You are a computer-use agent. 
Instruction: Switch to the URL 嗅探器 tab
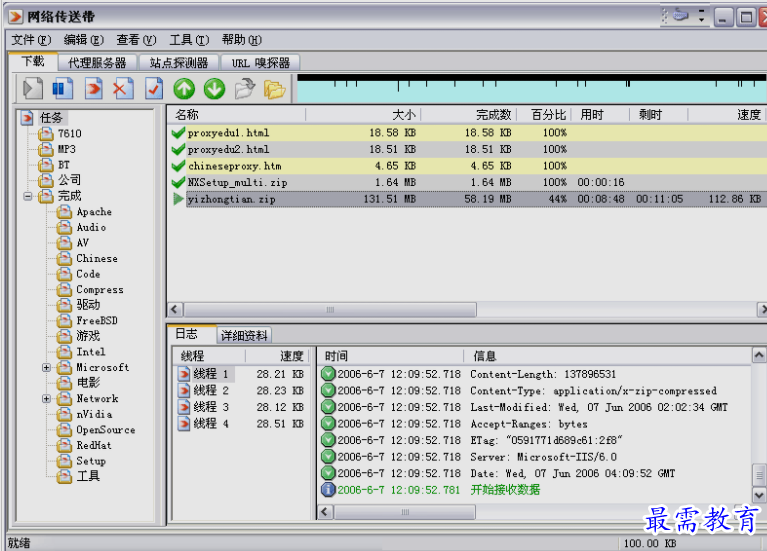point(260,63)
